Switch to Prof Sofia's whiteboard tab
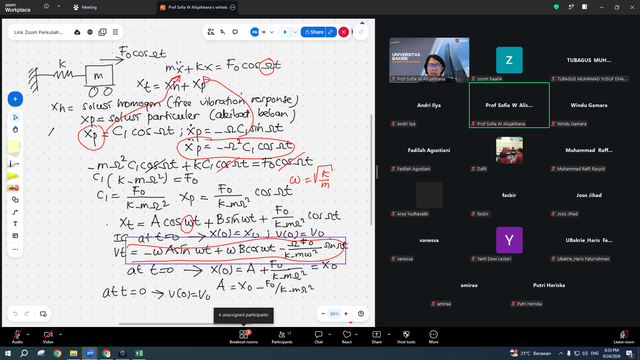640x360 pixels. tap(198, 7)
